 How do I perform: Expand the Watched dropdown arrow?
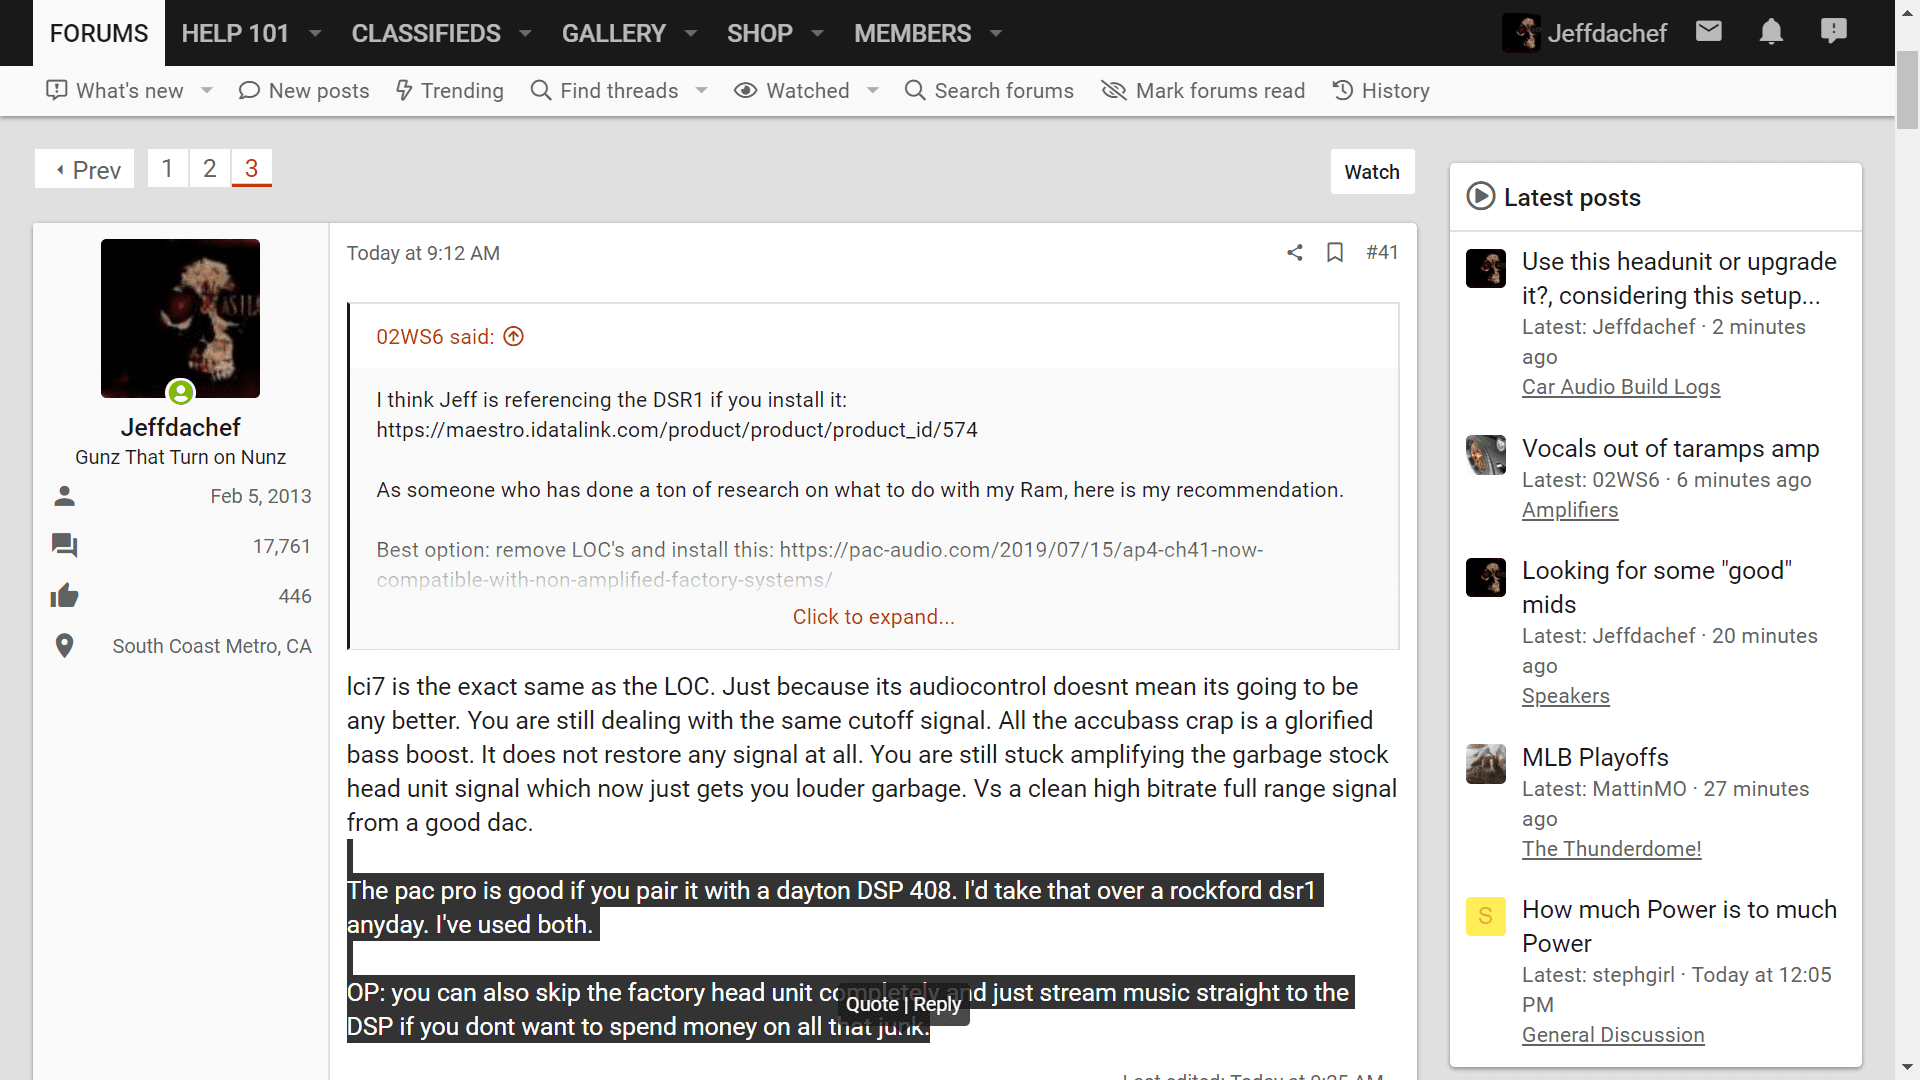(x=873, y=90)
